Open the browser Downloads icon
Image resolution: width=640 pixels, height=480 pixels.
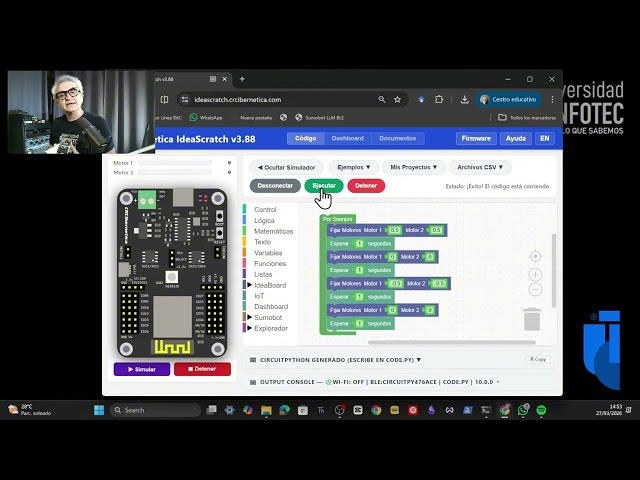tap(464, 100)
